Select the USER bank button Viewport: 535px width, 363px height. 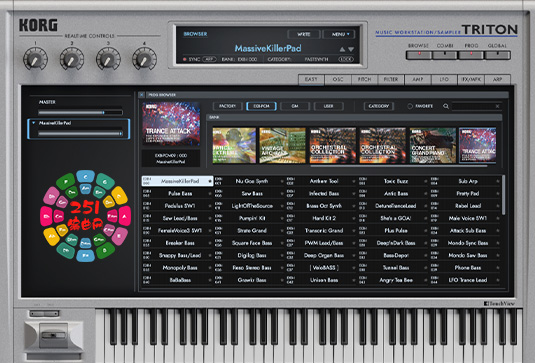(x=328, y=106)
